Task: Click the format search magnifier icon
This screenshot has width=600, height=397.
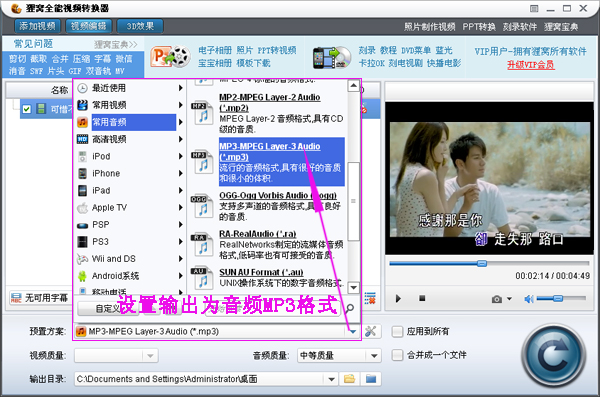Action: 349,308
